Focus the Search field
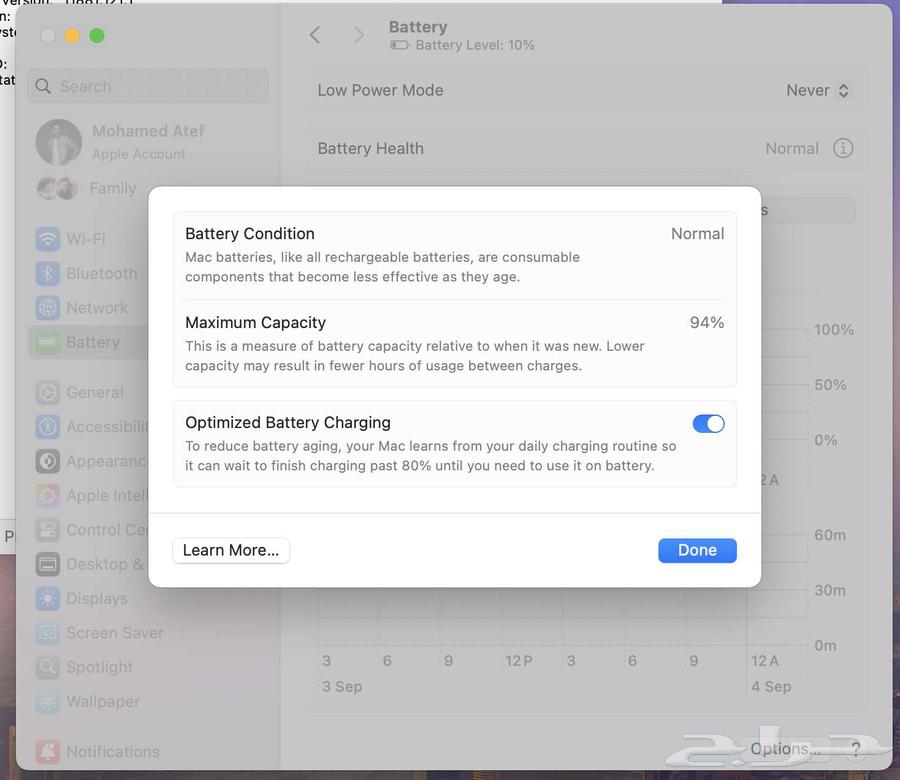 pos(150,86)
